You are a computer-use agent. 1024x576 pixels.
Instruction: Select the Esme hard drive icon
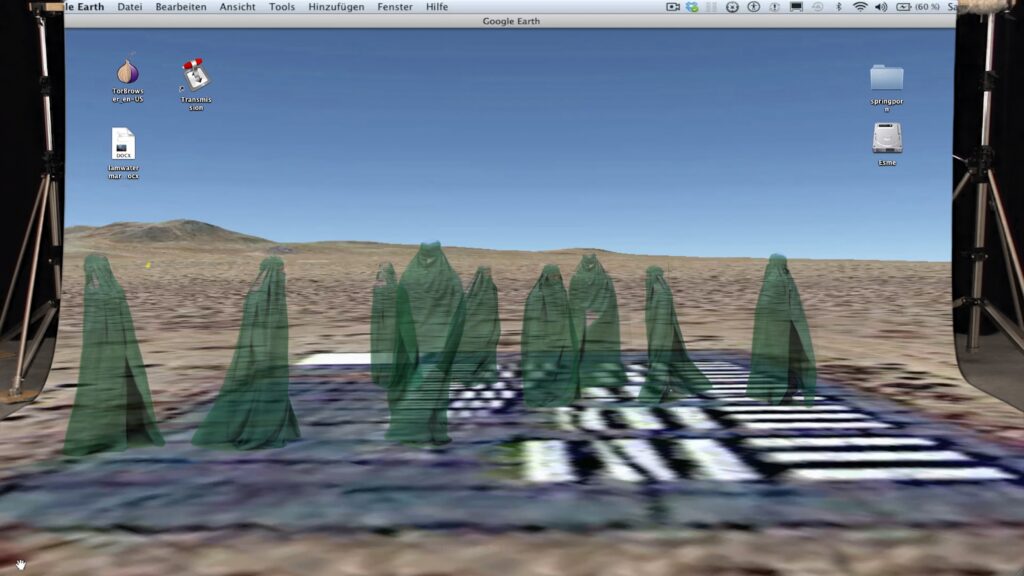[x=886, y=137]
